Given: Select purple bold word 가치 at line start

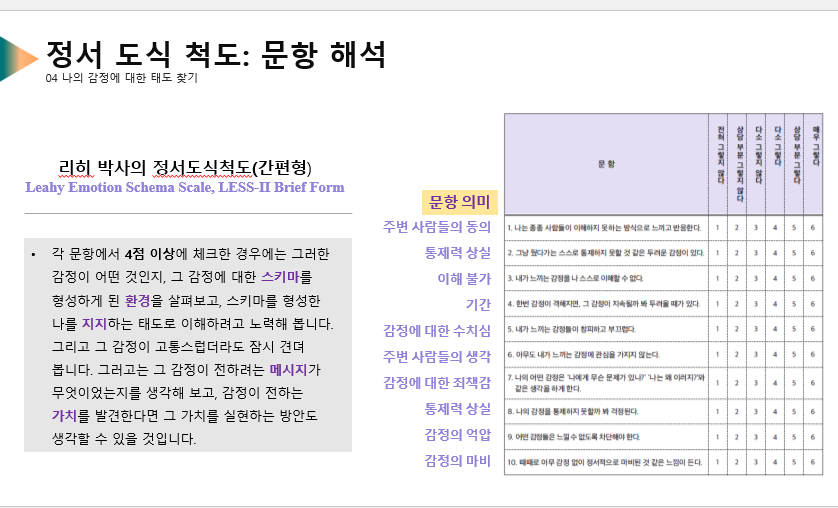Looking at the screenshot, I should click(x=65, y=416).
